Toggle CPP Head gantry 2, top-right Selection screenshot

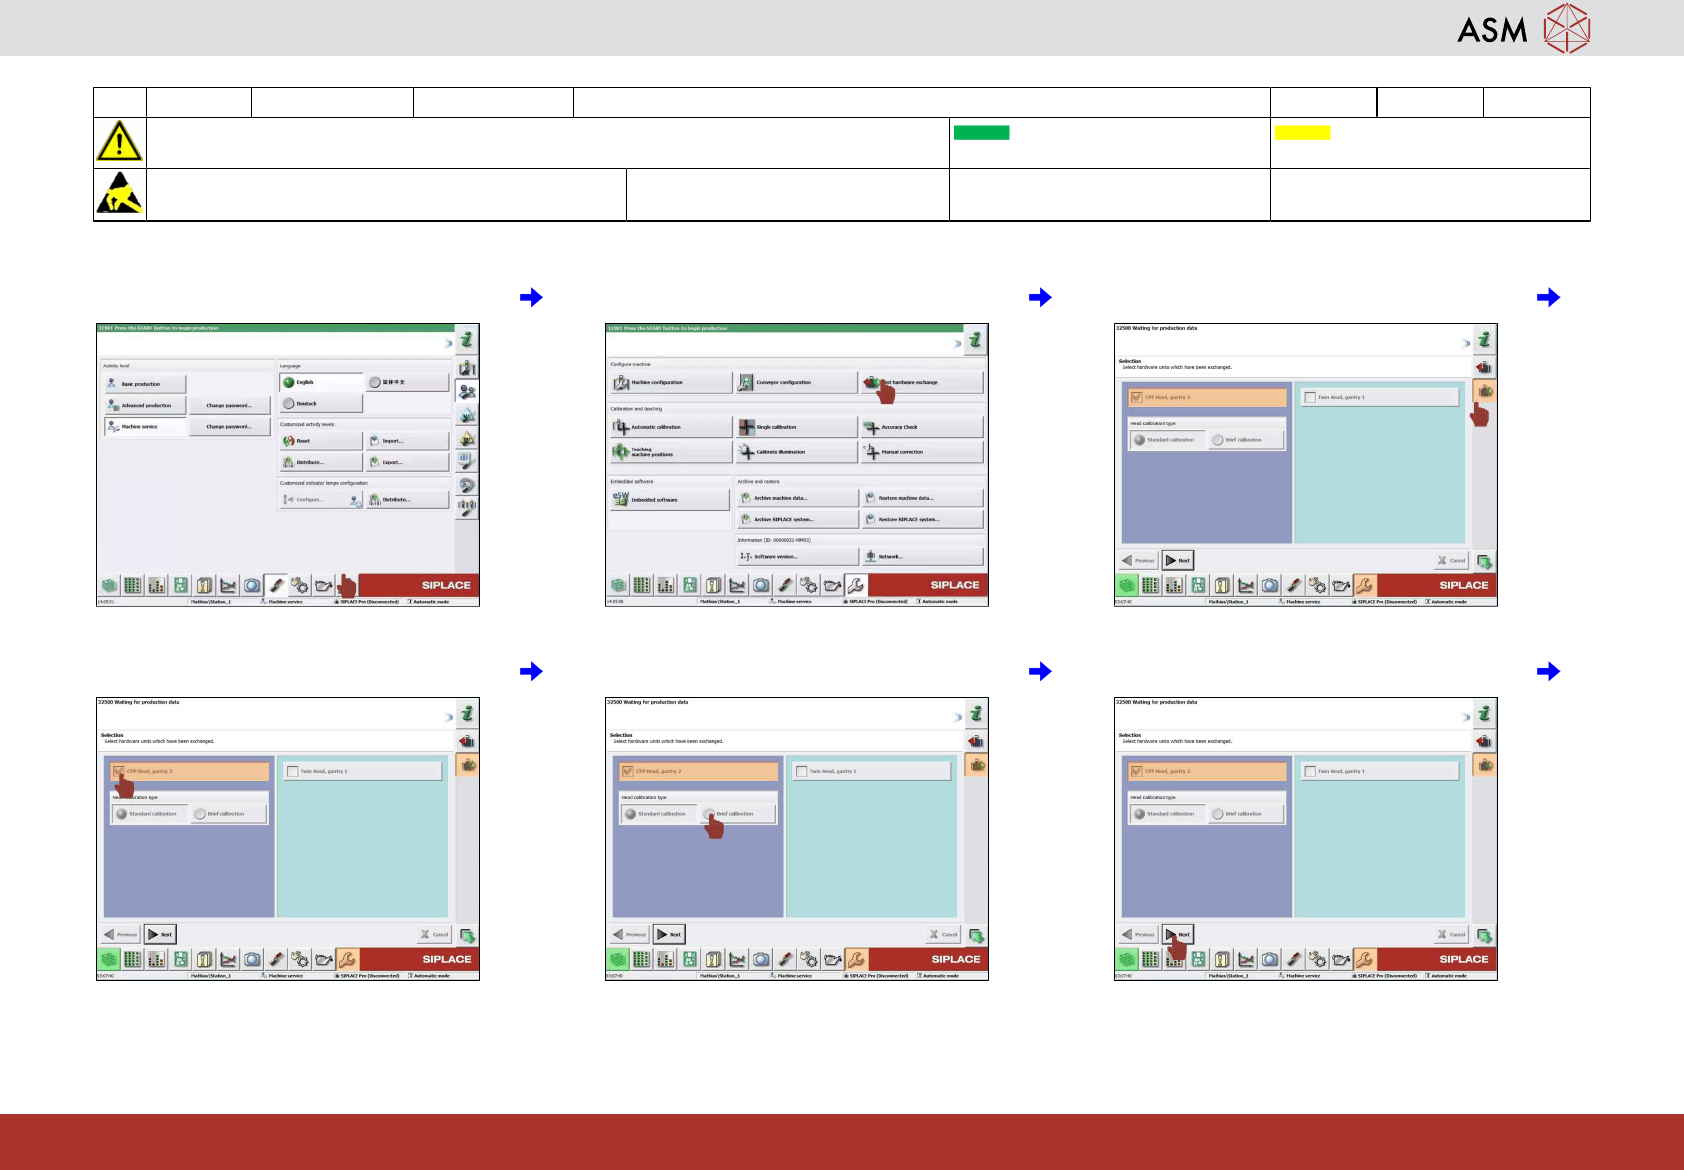[1207, 397]
